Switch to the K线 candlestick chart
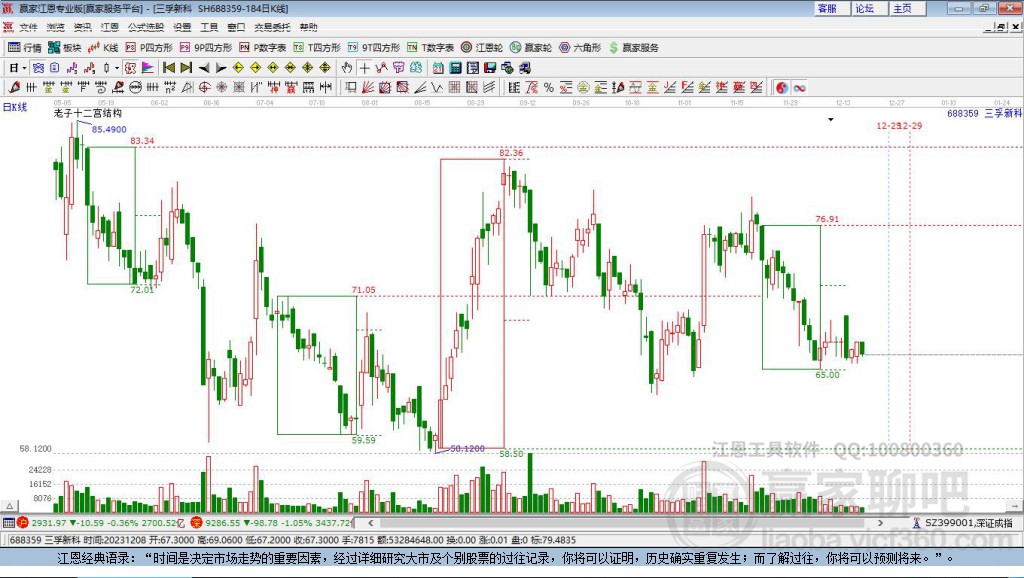The height and width of the screenshot is (578, 1024). tap(103, 47)
